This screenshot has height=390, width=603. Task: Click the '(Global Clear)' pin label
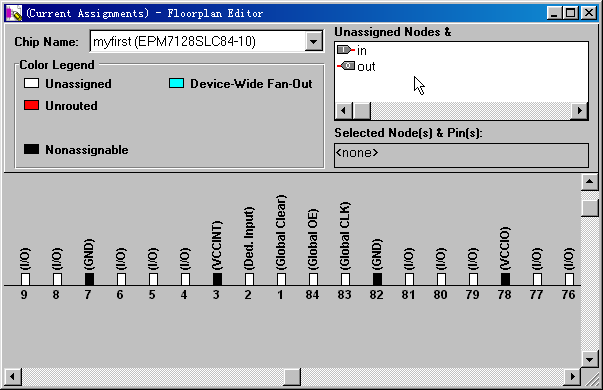click(281, 232)
